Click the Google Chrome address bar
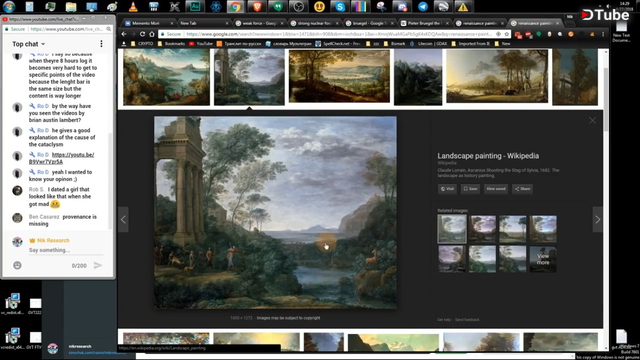Image resolution: width=640 pixels, height=360 pixels. tap(335, 34)
